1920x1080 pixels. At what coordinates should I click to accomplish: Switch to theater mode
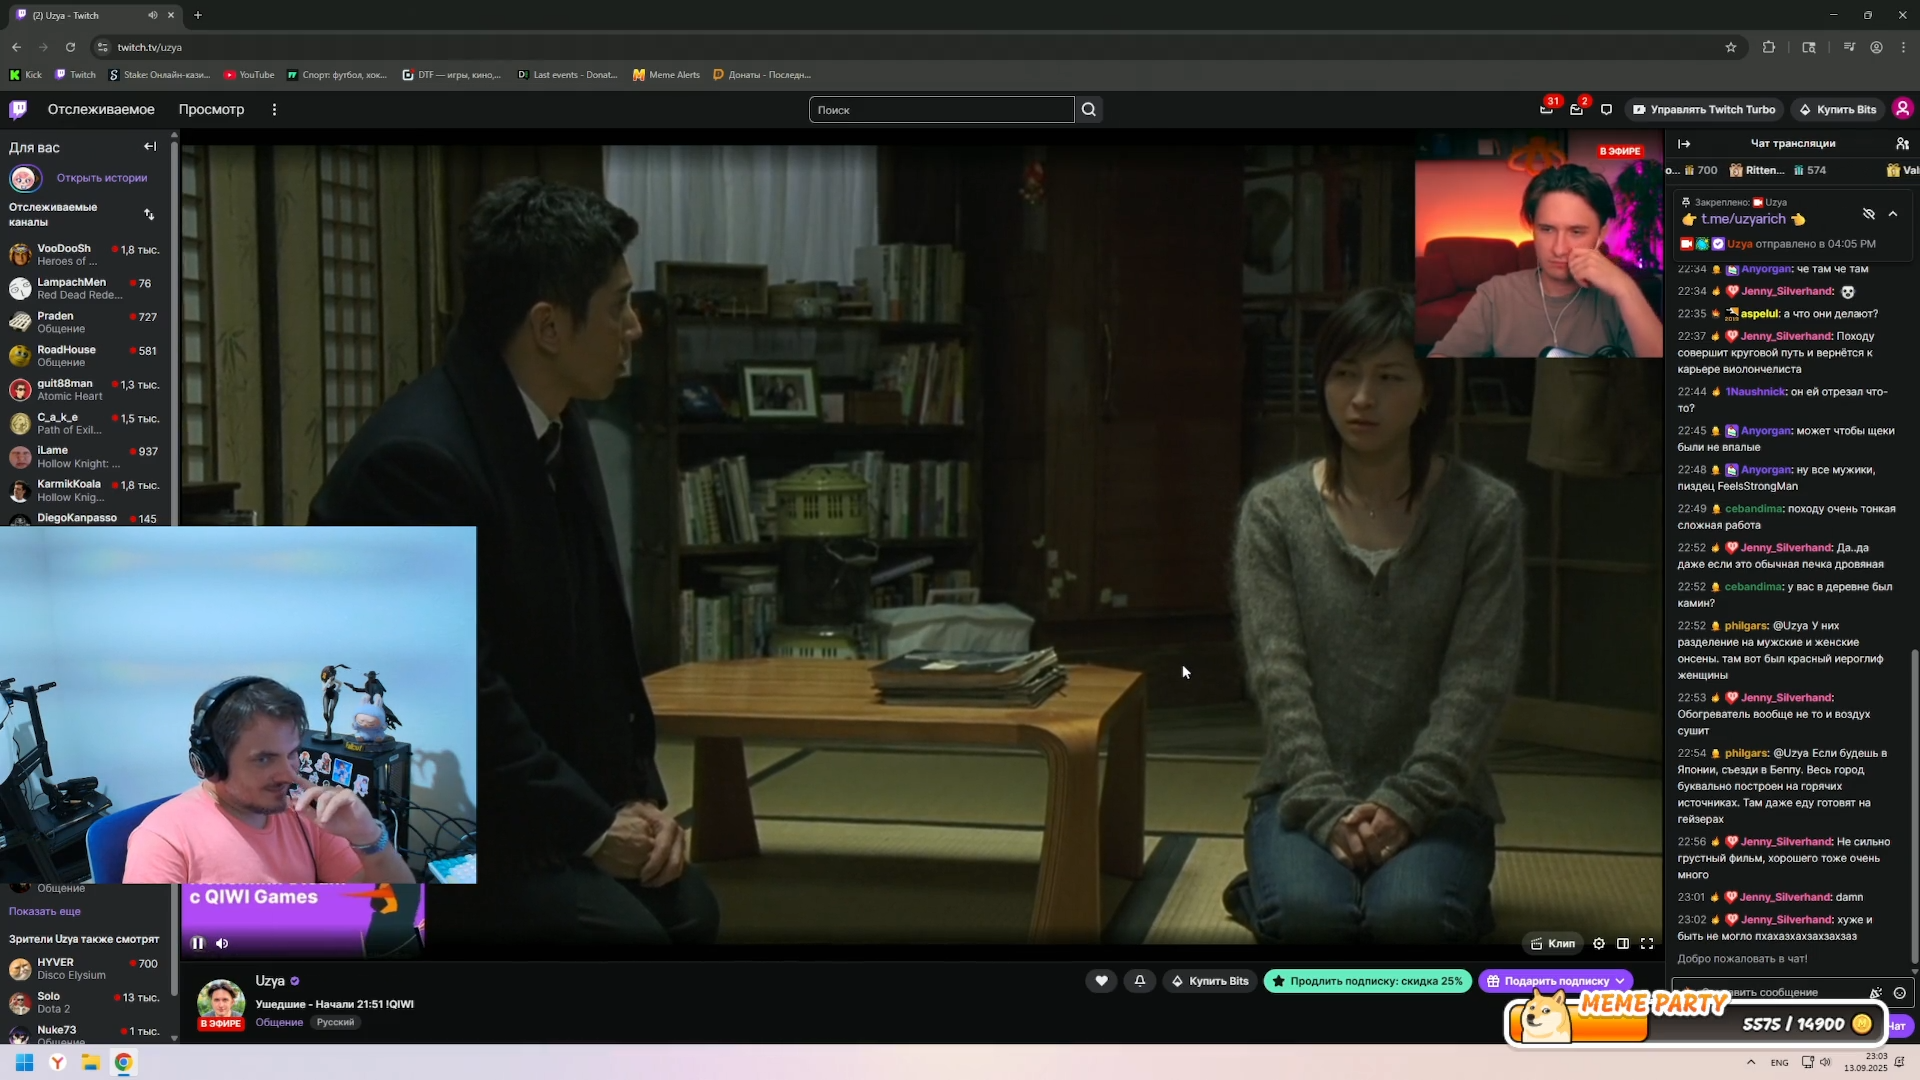click(1623, 943)
